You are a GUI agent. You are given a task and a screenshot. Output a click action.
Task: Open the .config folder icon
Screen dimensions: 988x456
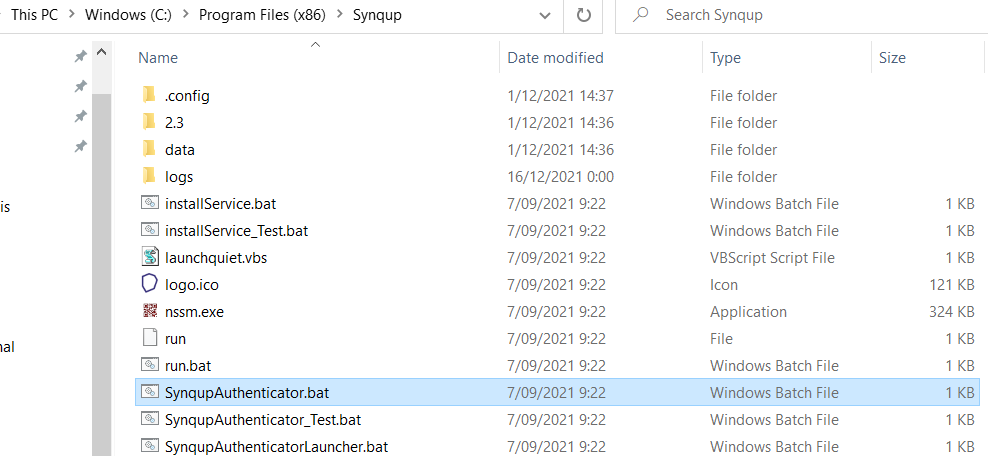pos(149,95)
